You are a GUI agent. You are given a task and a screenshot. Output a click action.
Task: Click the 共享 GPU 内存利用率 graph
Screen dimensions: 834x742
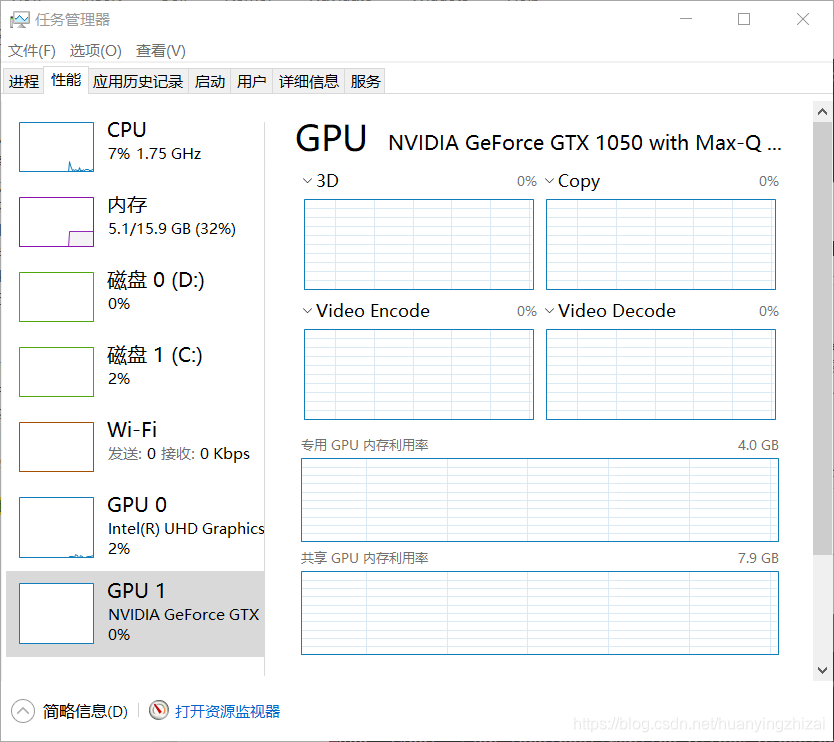click(x=540, y=613)
